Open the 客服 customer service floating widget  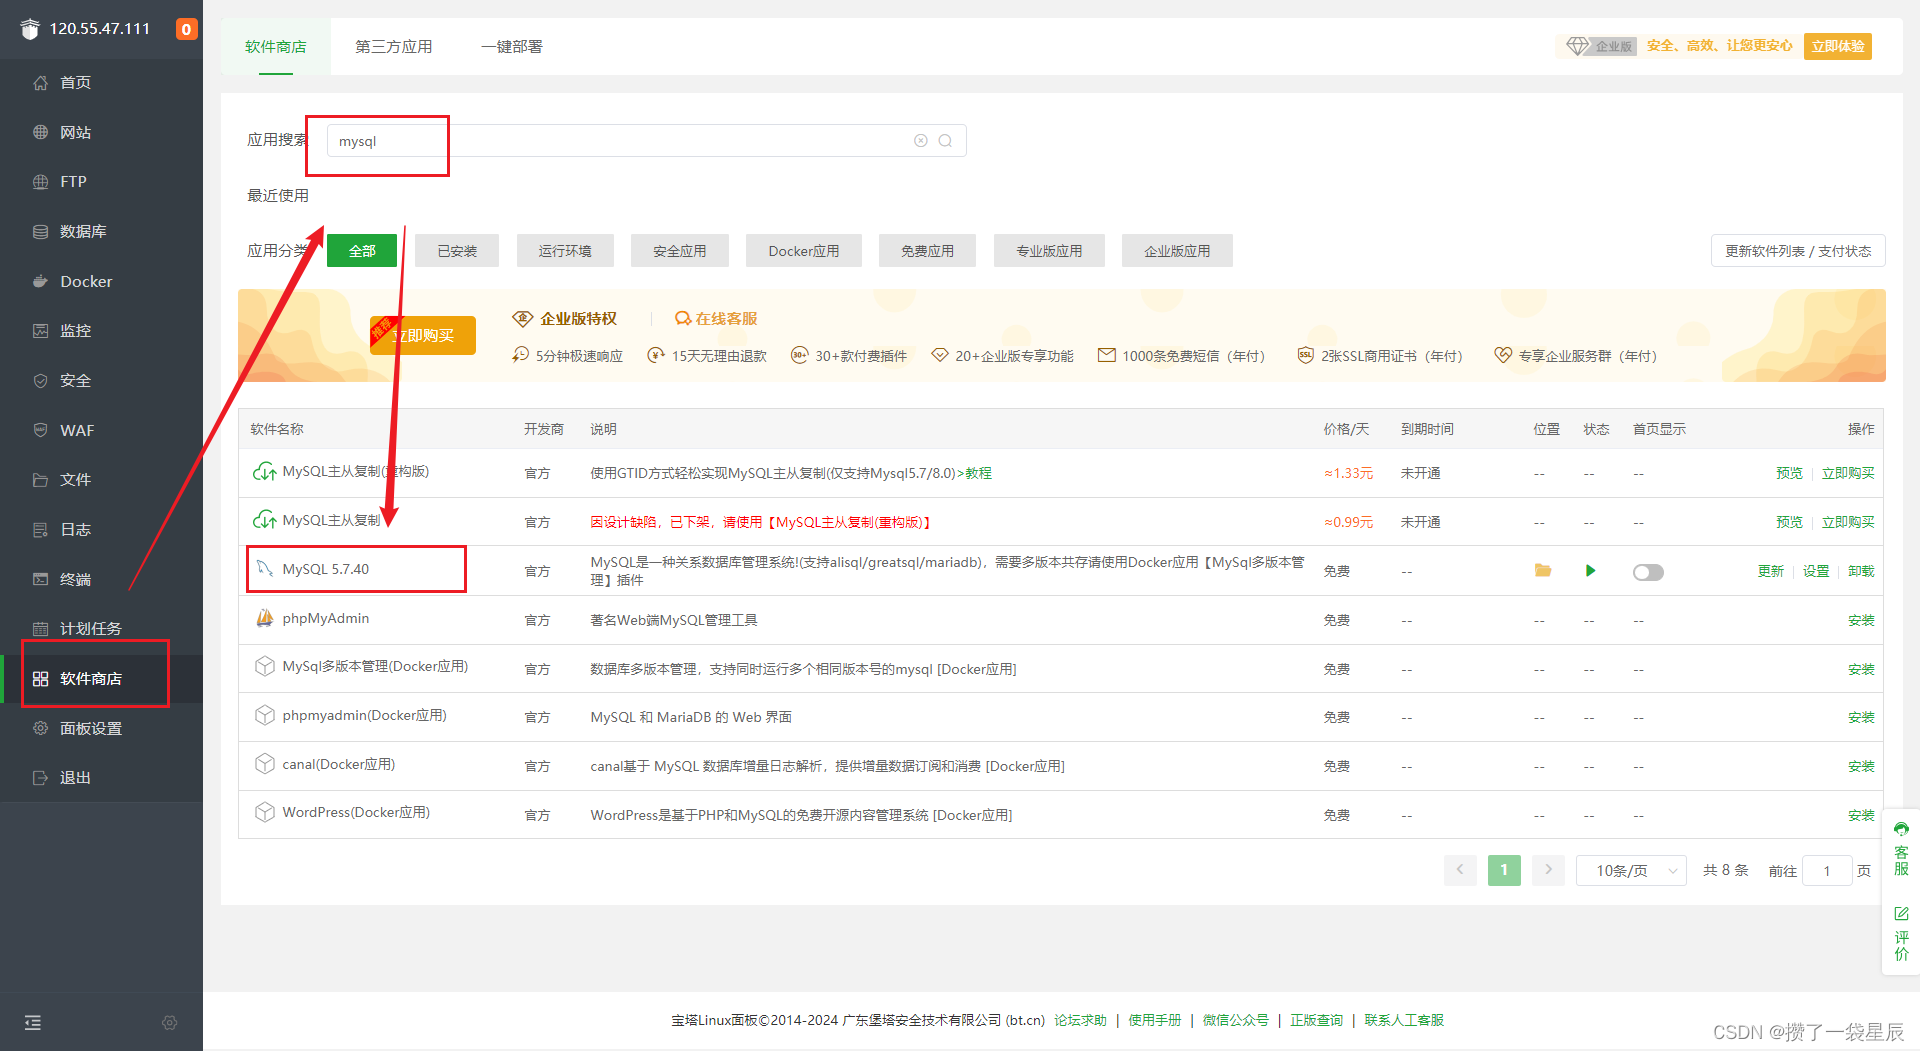pyautogui.click(x=1901, y=848)
